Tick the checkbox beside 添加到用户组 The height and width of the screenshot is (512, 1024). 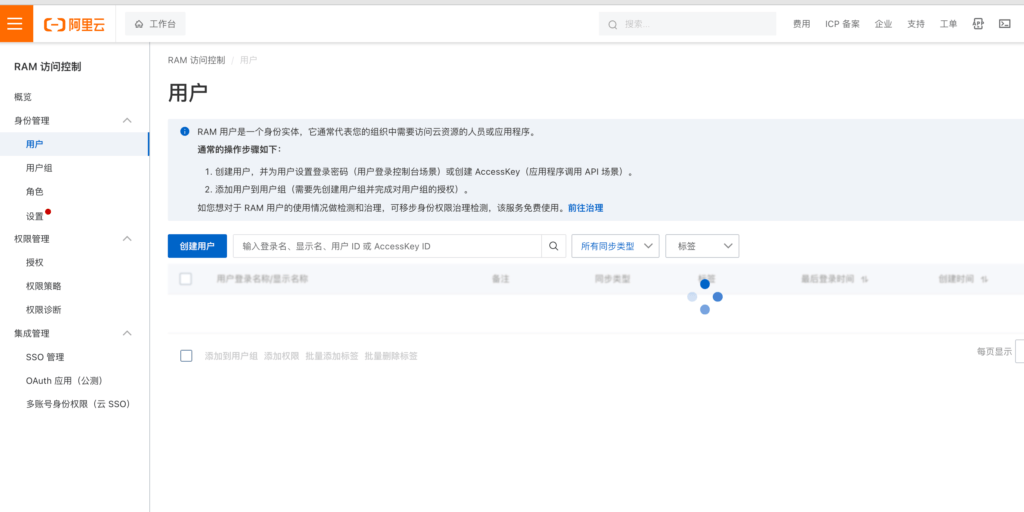tap(186, 356)
